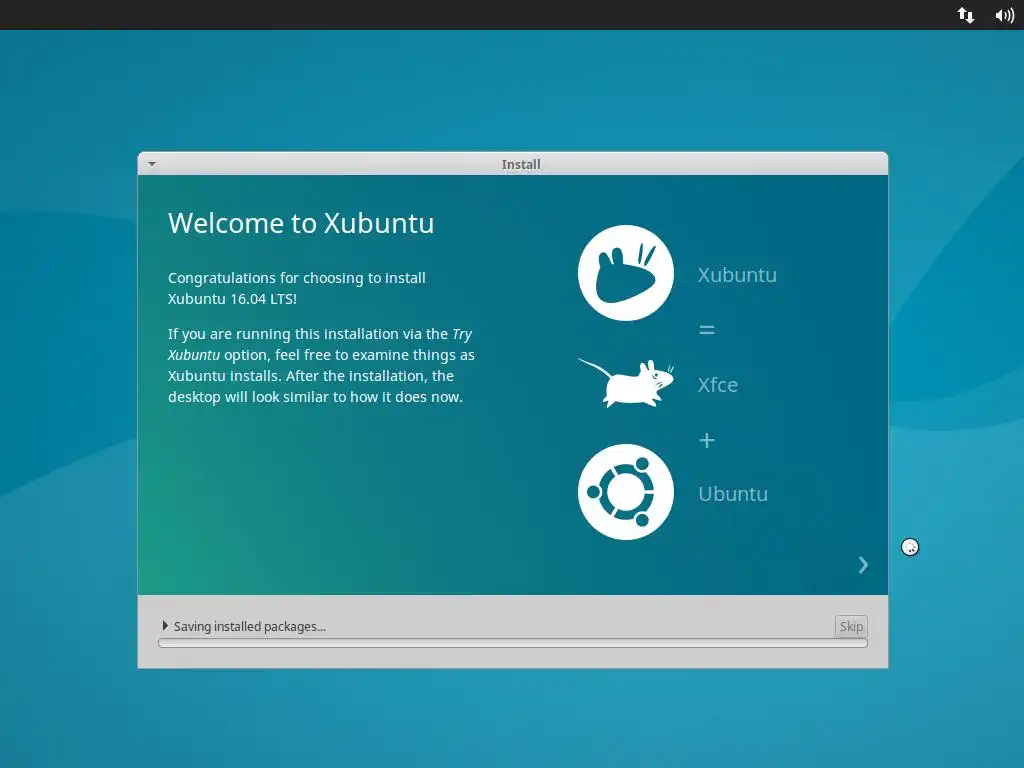Click the 'Install' window title

520,165
